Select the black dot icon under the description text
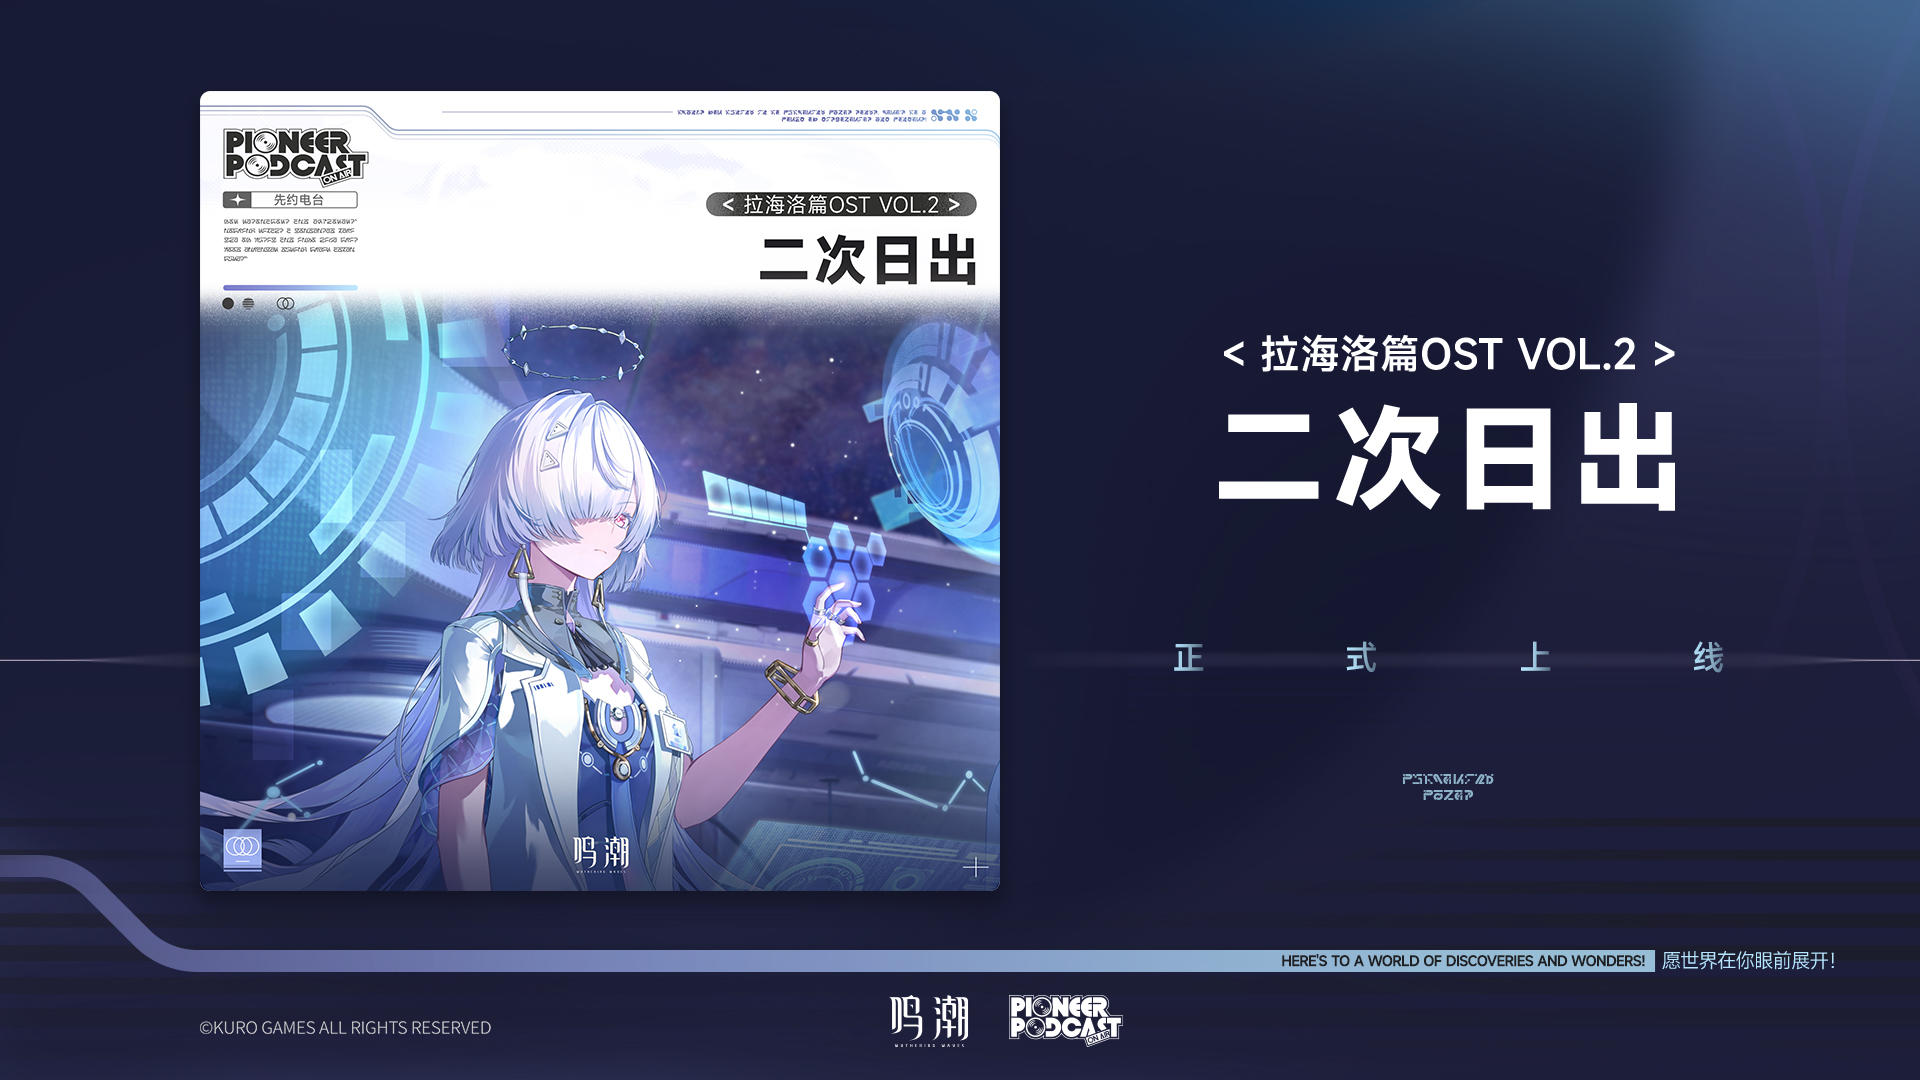 click(228, 302)
